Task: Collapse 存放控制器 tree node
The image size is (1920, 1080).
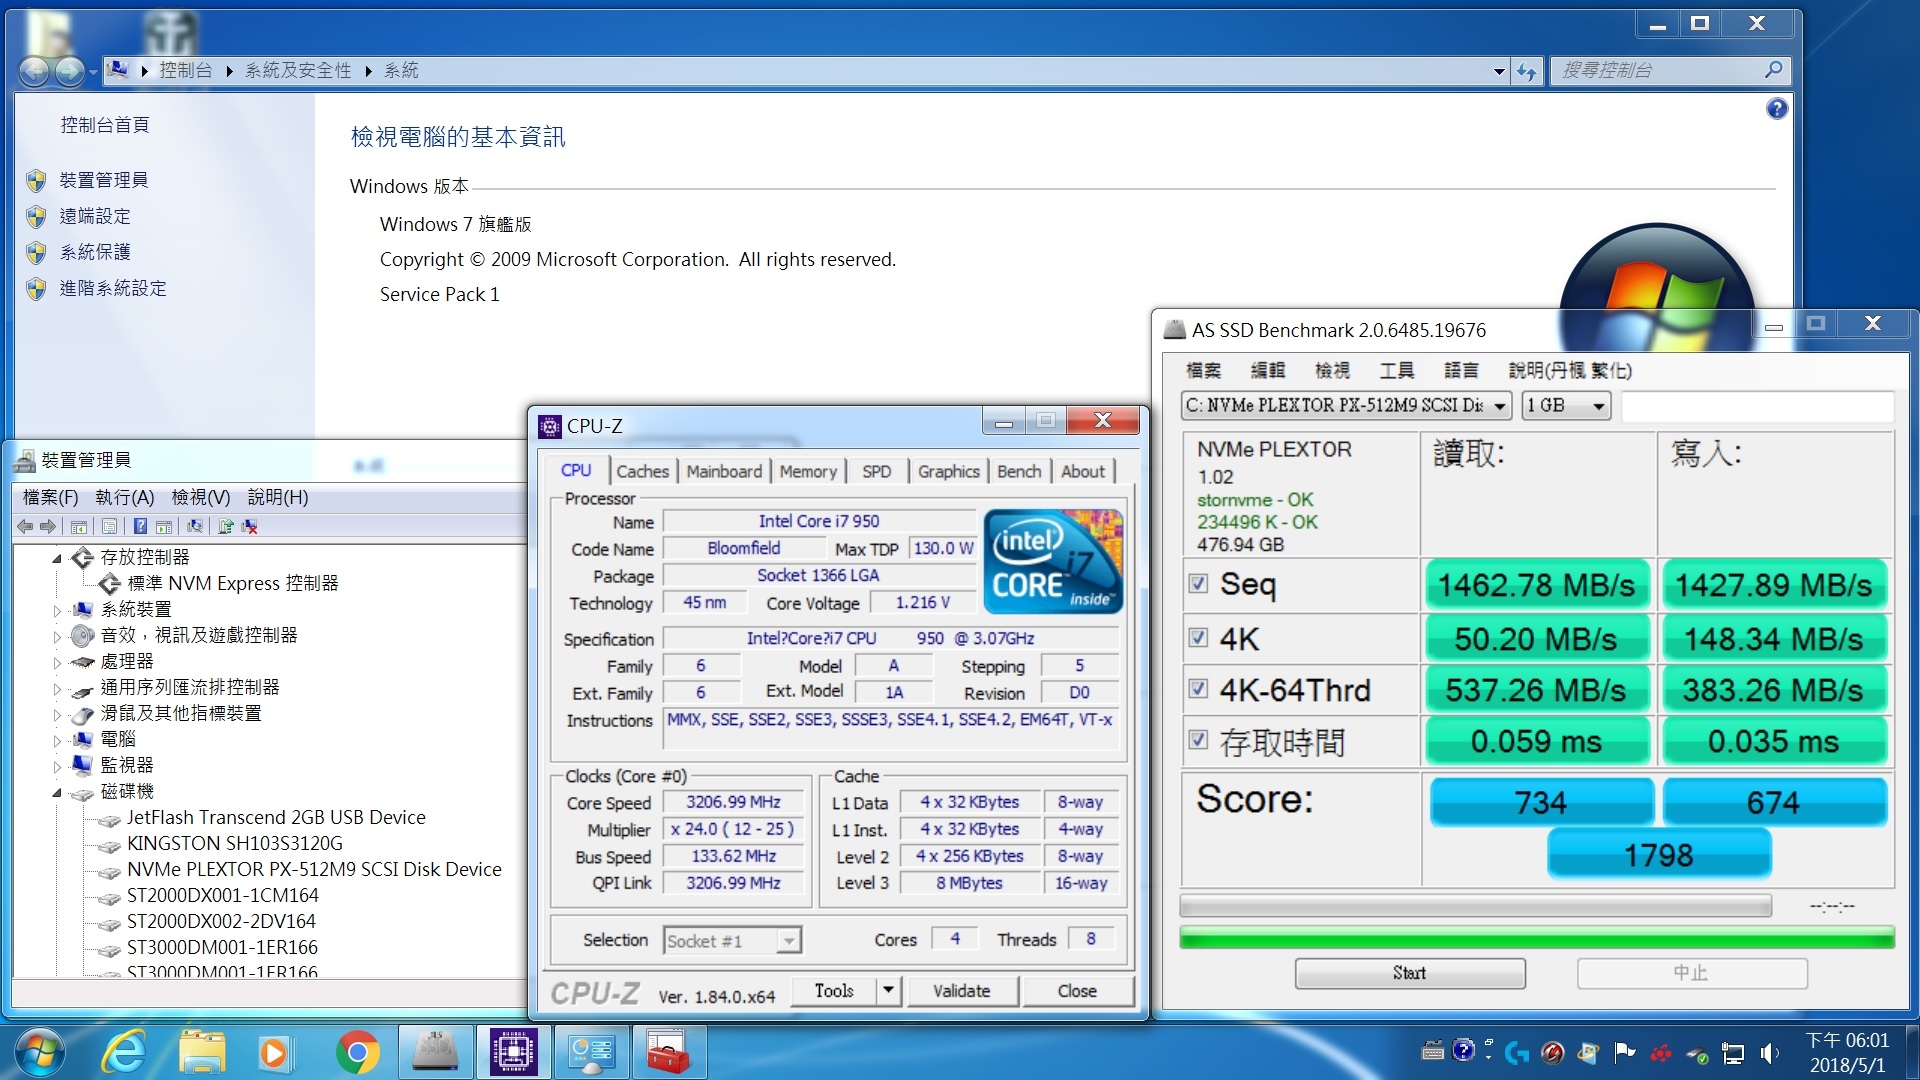Action: (57, 558)
